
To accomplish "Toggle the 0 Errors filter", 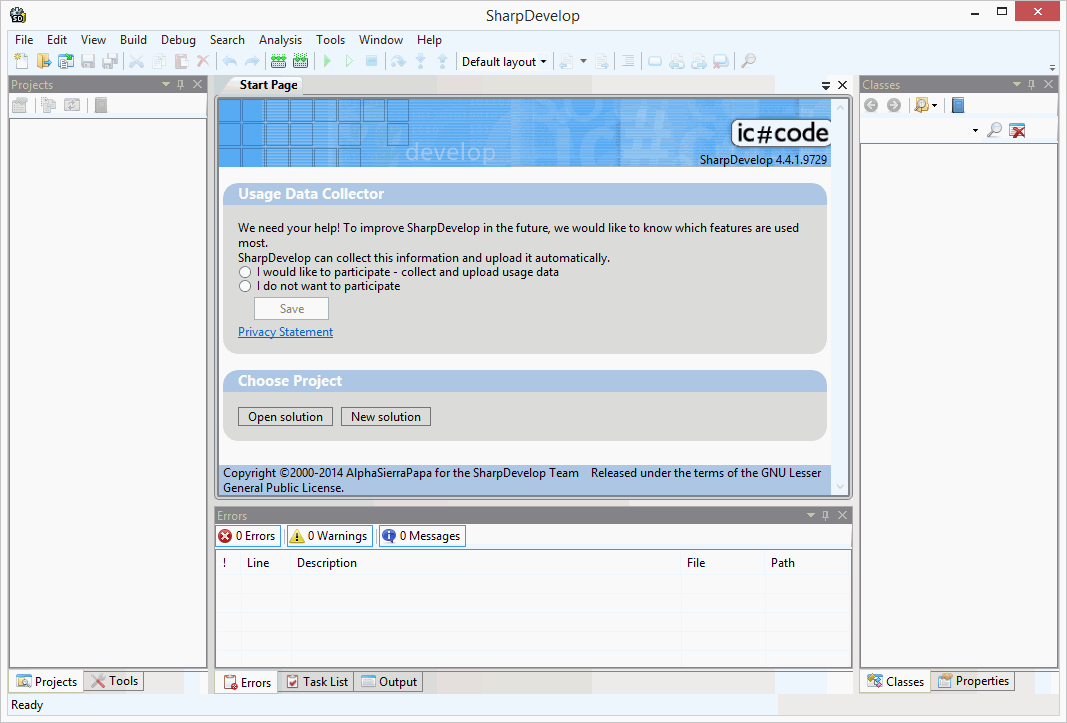I will (248, 536).
